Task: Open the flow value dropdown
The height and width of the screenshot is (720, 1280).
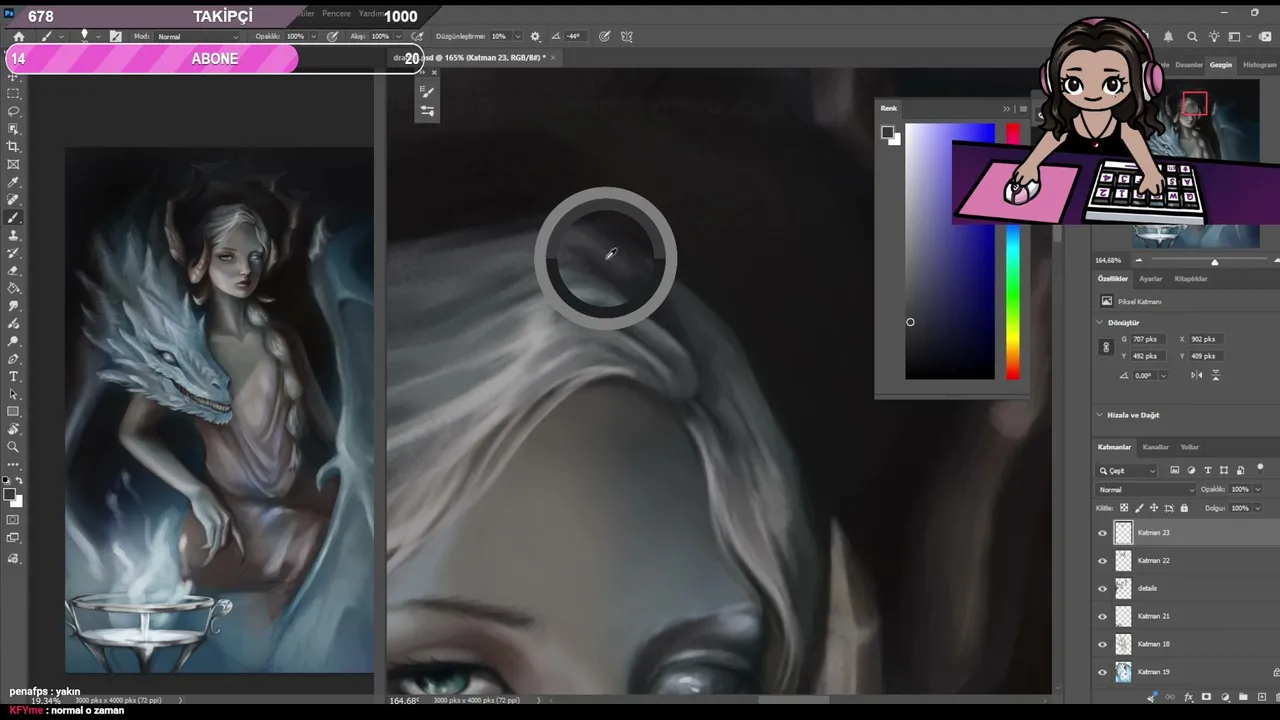Action: 397,37
